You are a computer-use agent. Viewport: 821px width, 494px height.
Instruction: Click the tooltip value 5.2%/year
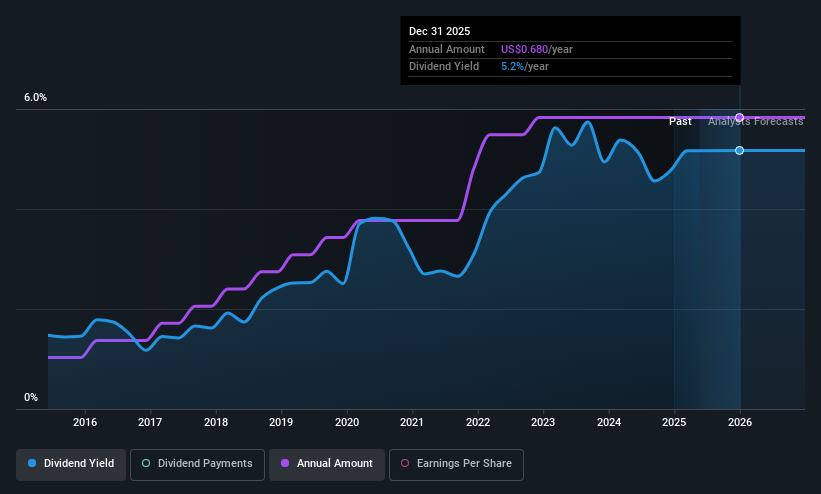(525, 67)
